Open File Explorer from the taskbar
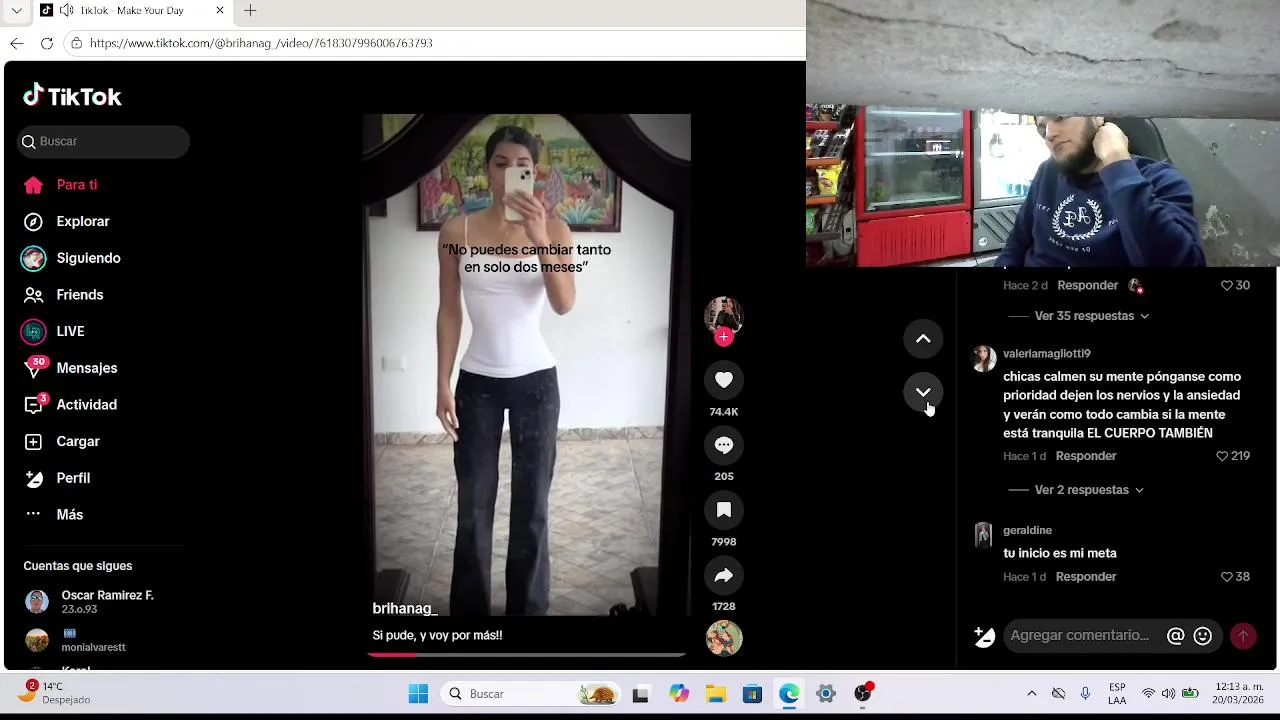 716,694
